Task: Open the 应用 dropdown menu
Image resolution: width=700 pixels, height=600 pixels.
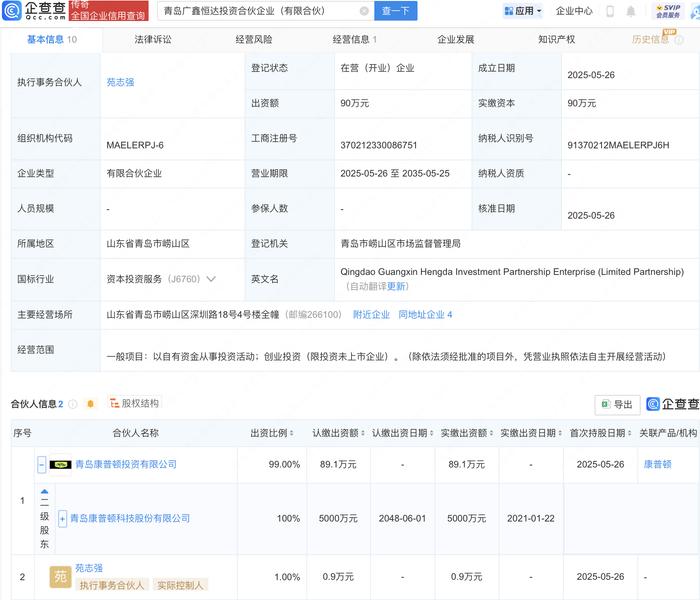Action: pos(522,11)
